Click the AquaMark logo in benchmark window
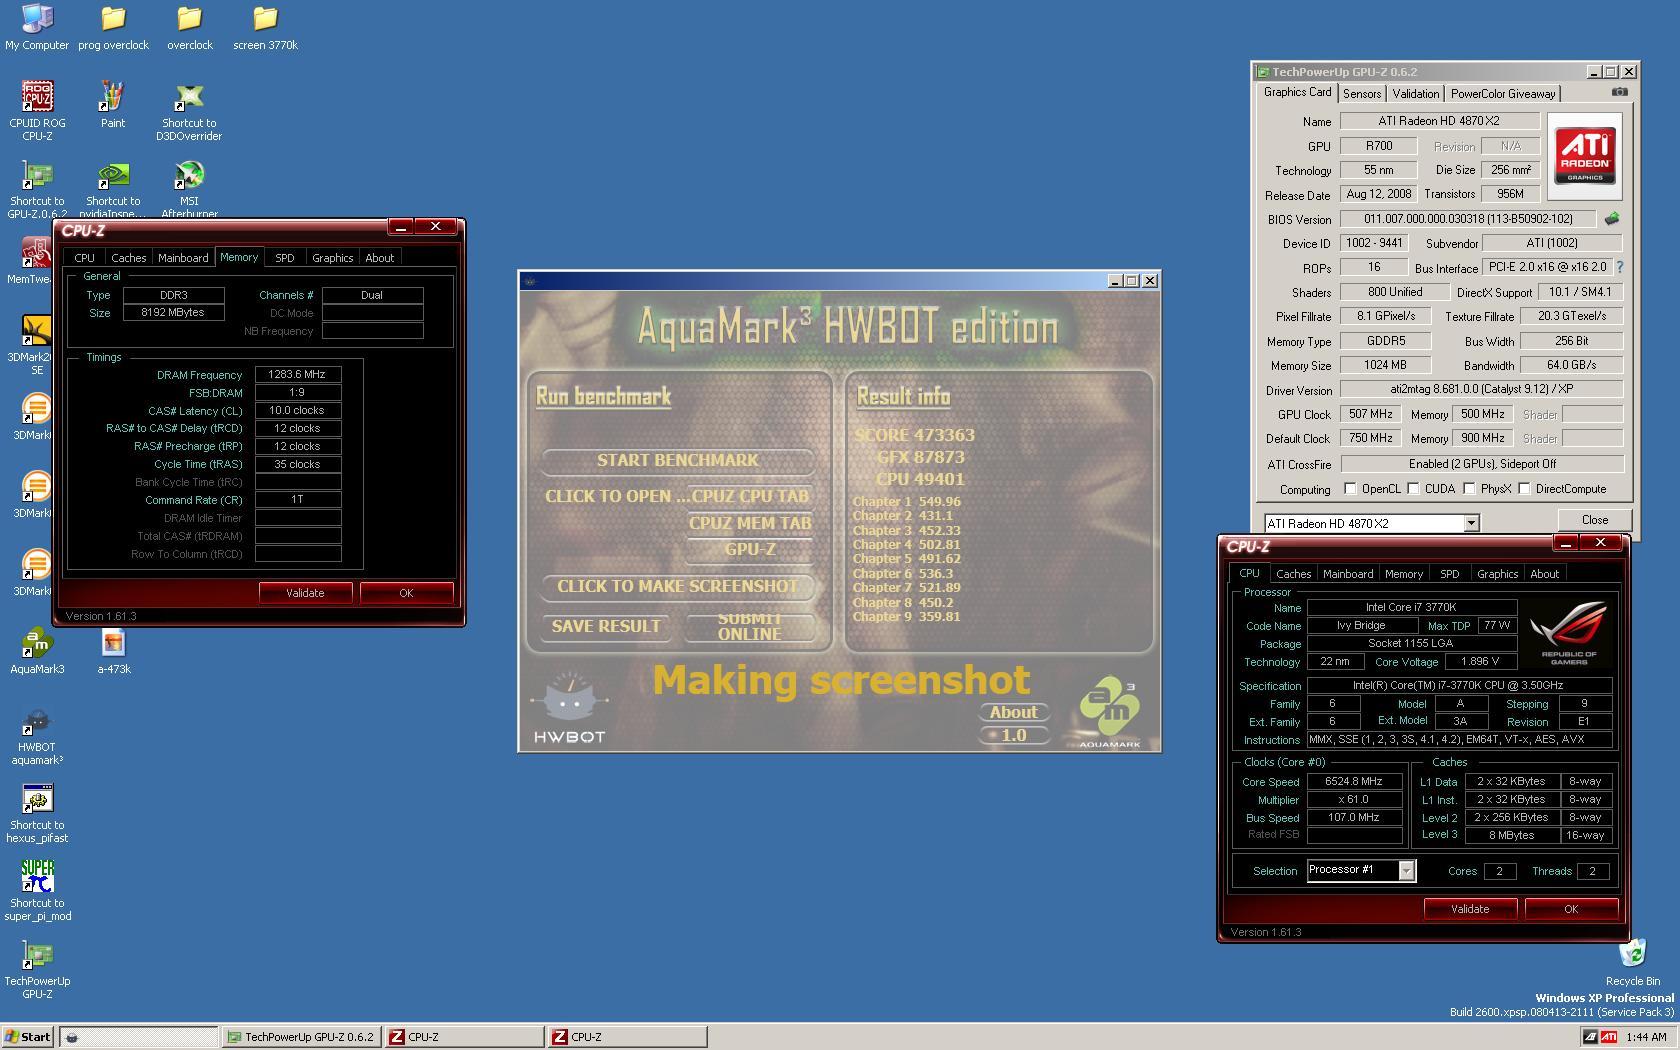The width and height of the screenshot is (1680, 1050). tap(1109, 712)
